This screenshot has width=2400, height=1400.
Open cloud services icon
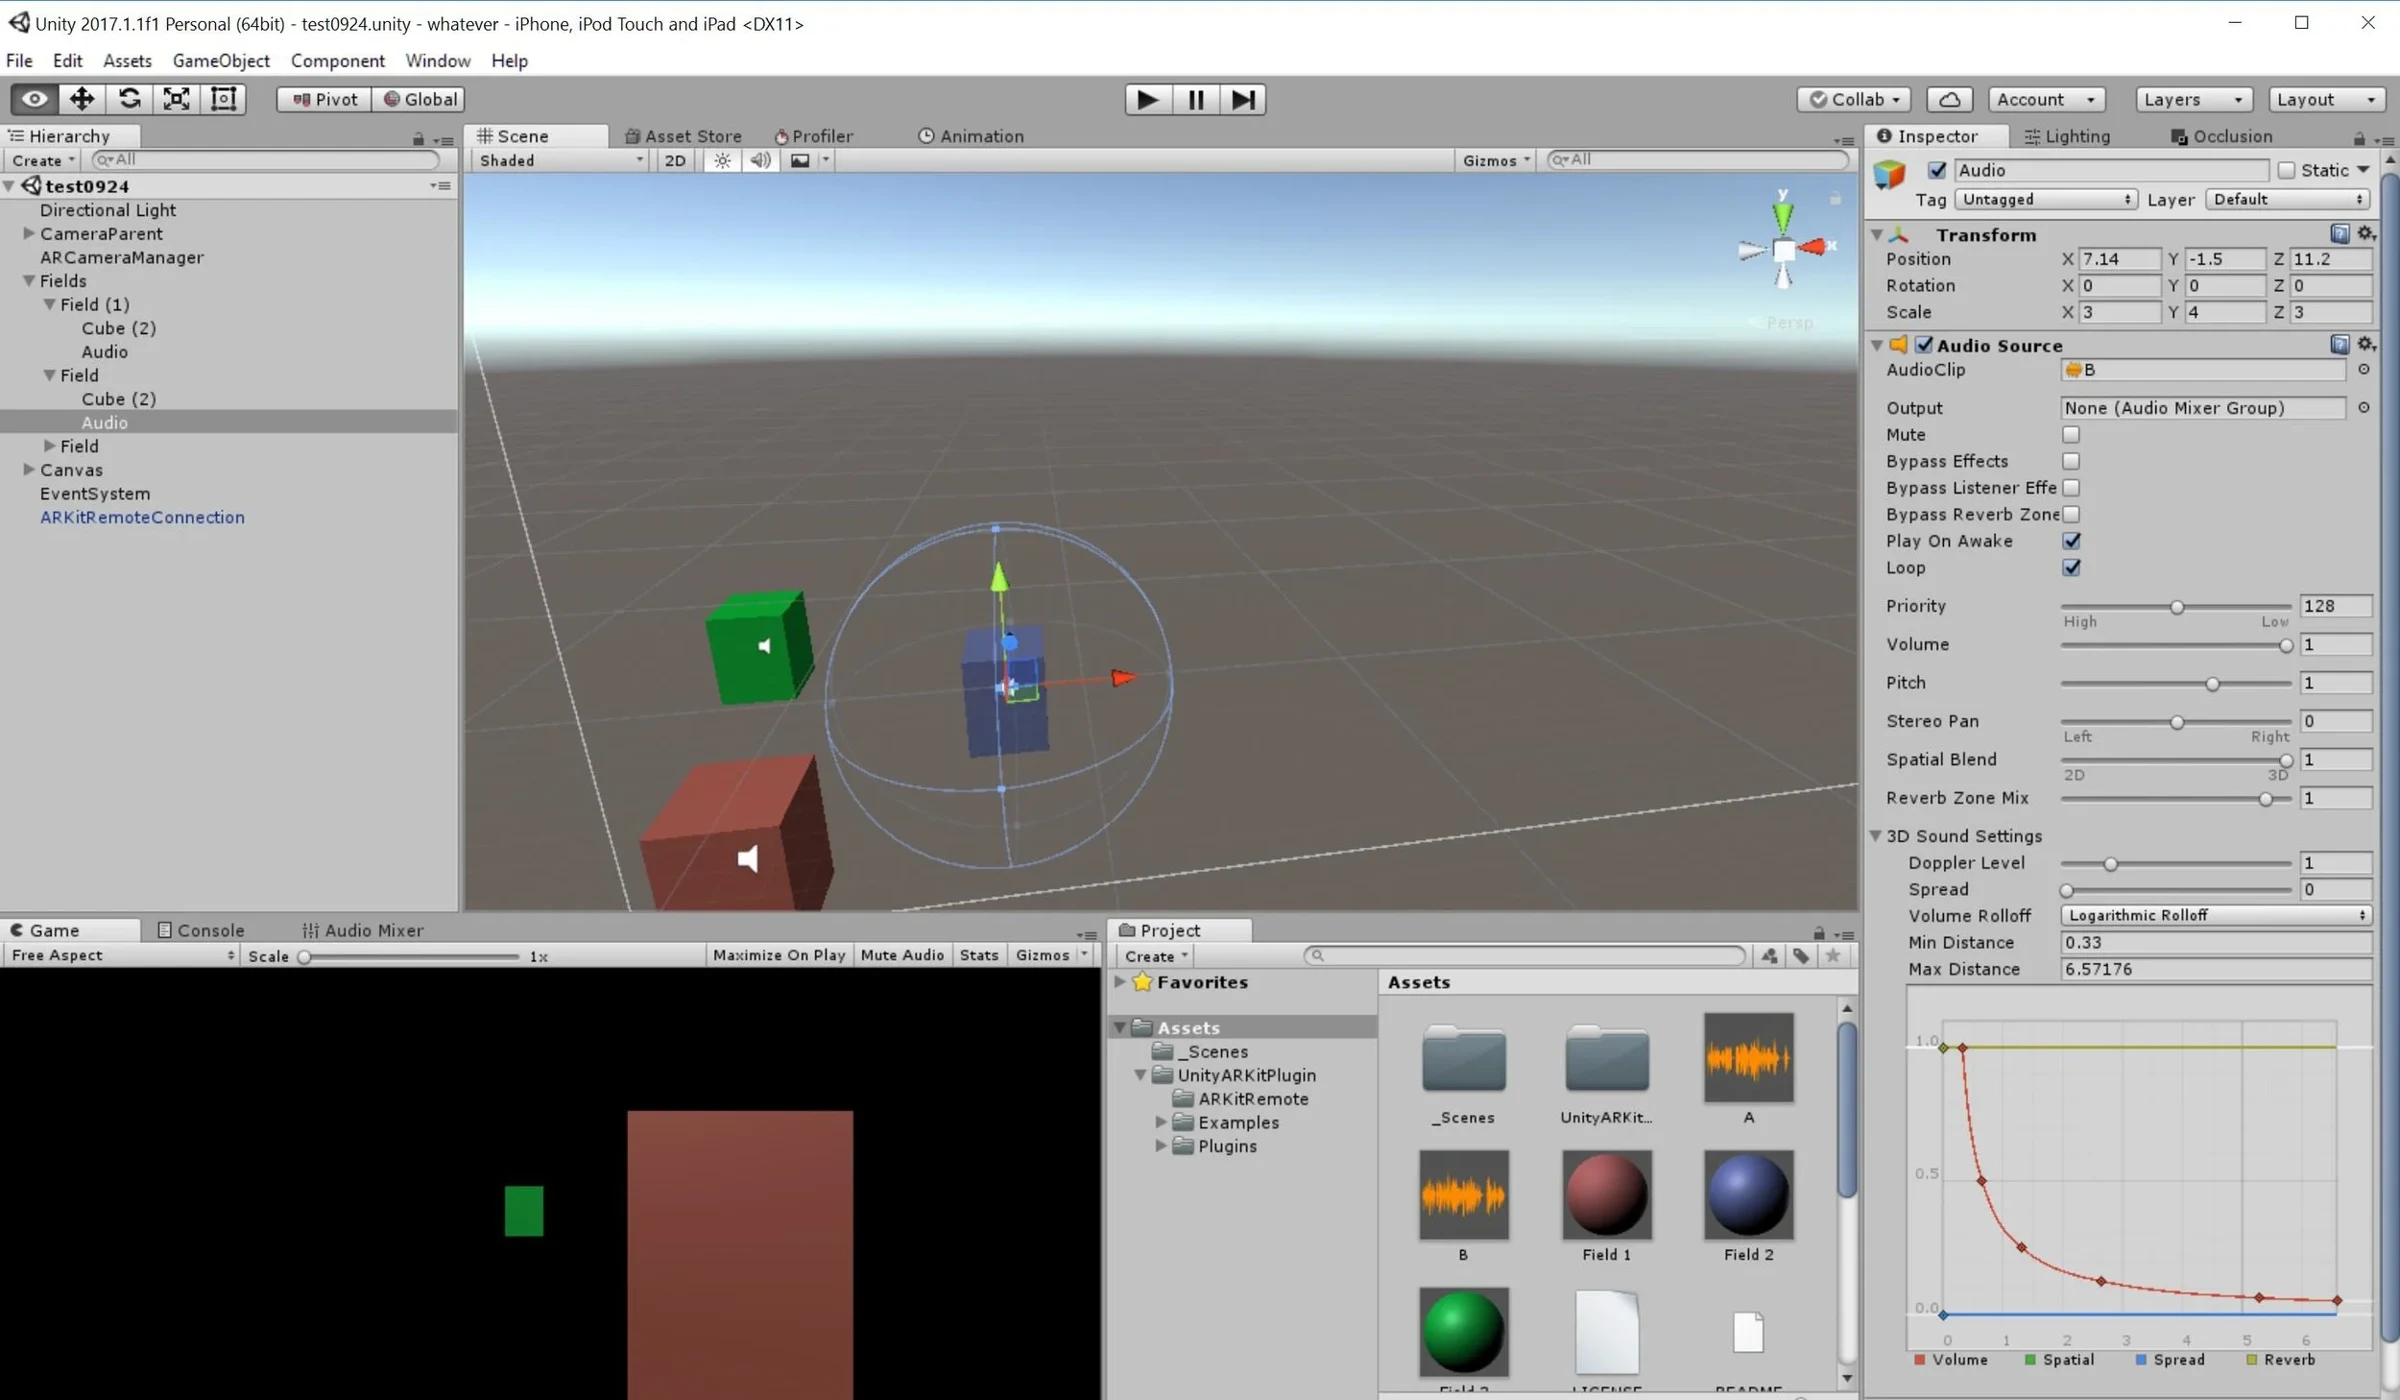(x=1949, y=99)
